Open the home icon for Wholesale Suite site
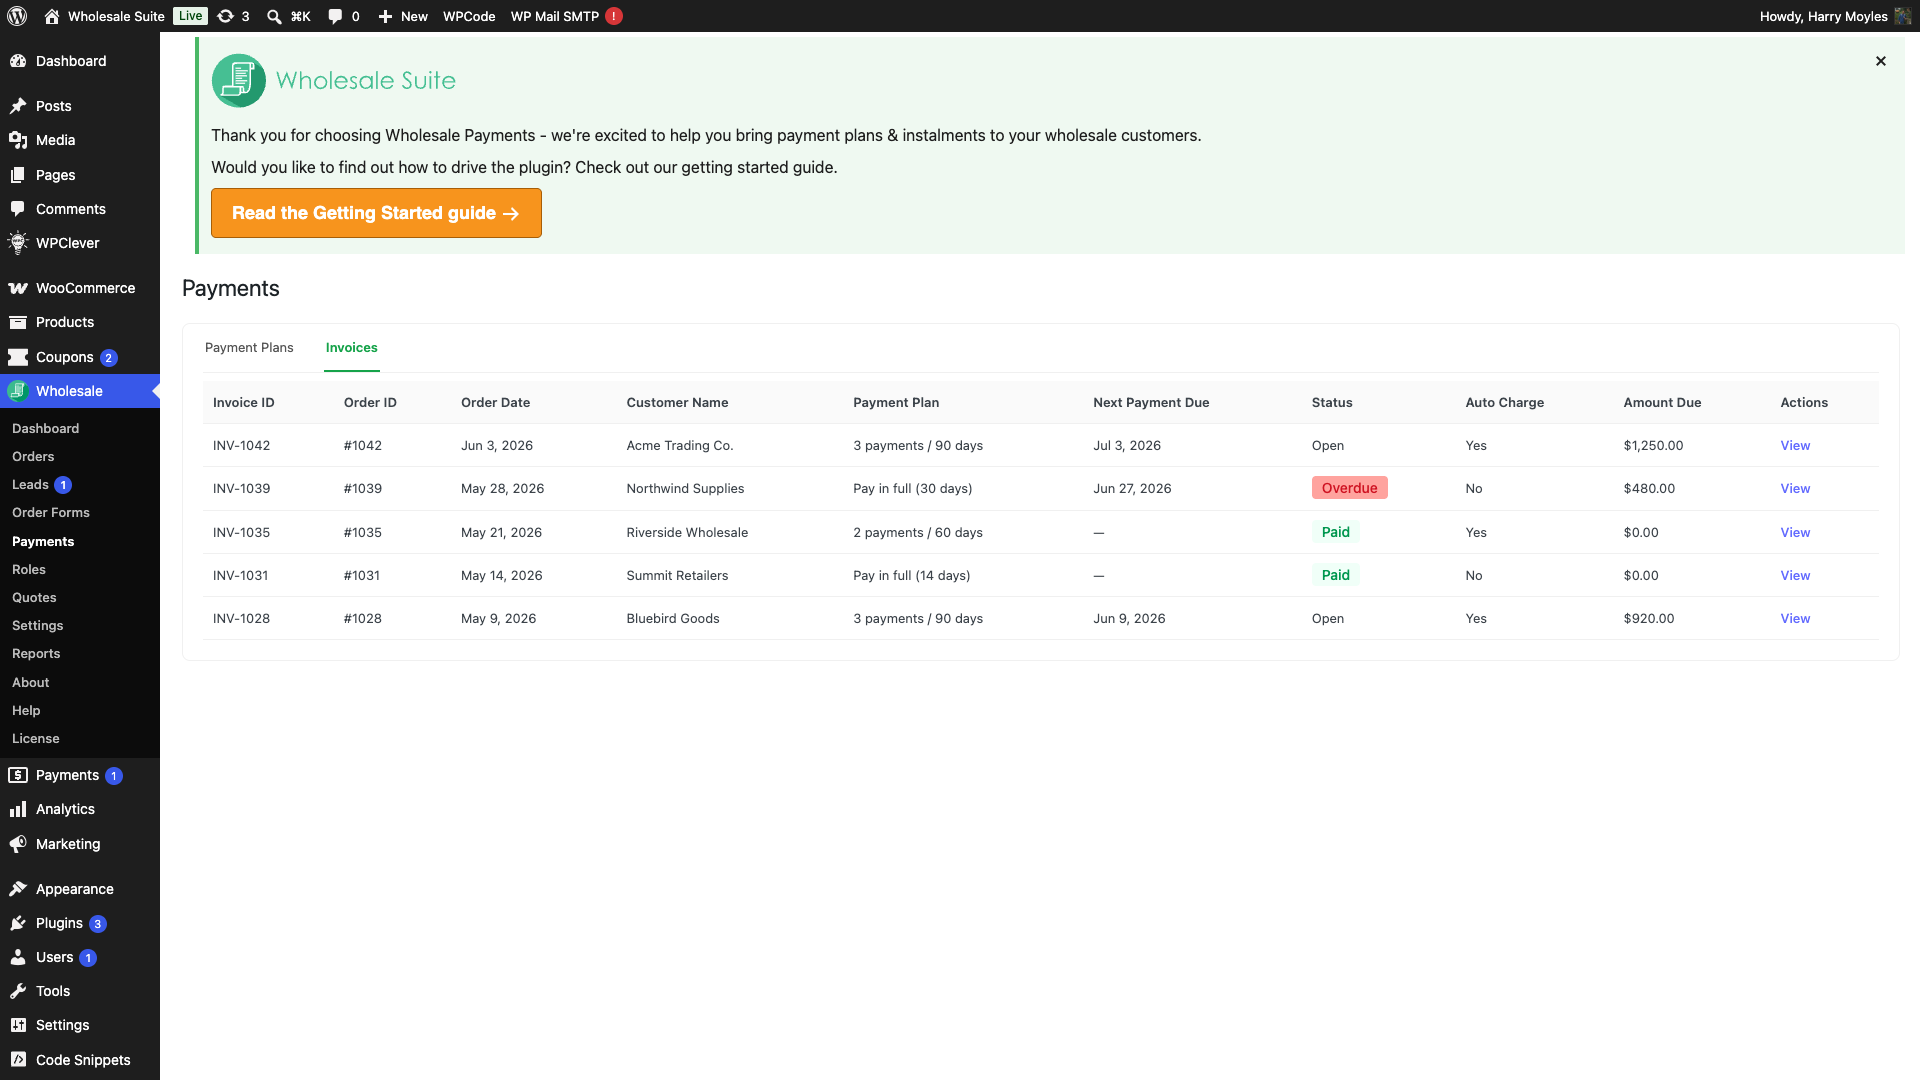 tap(52, 16)
